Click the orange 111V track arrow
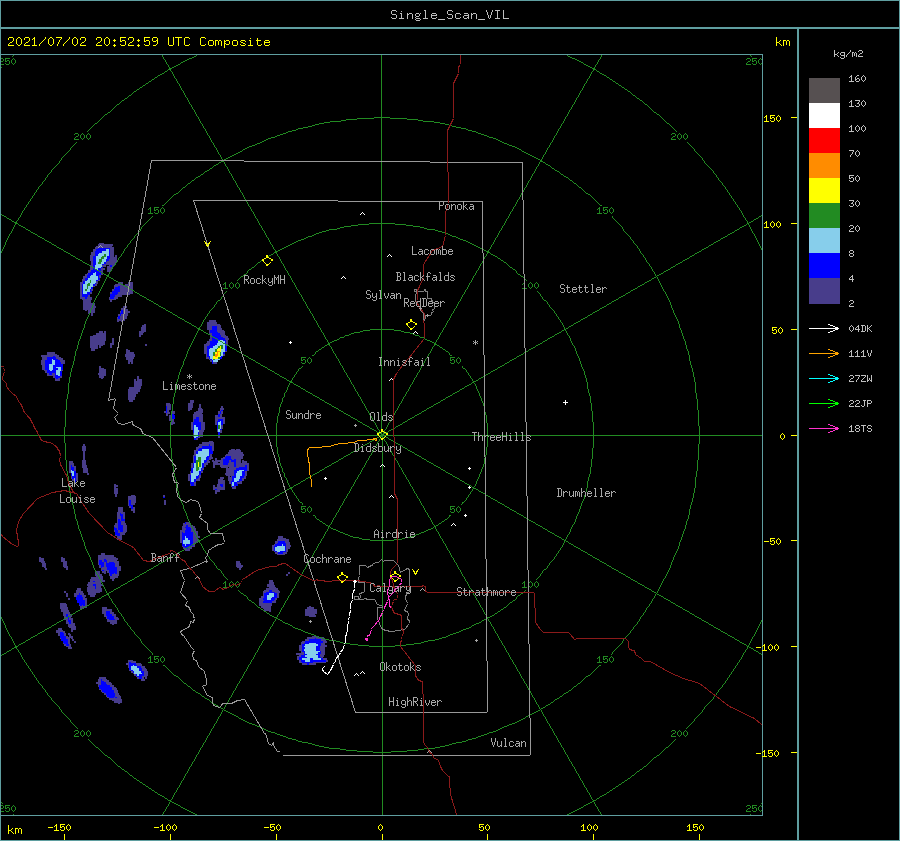The height and width of the screenshot is (841, 900). (824, 354)
